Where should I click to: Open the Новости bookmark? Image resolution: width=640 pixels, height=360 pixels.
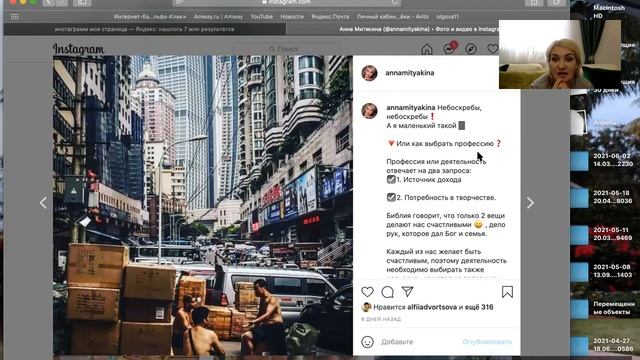(292, 17)
